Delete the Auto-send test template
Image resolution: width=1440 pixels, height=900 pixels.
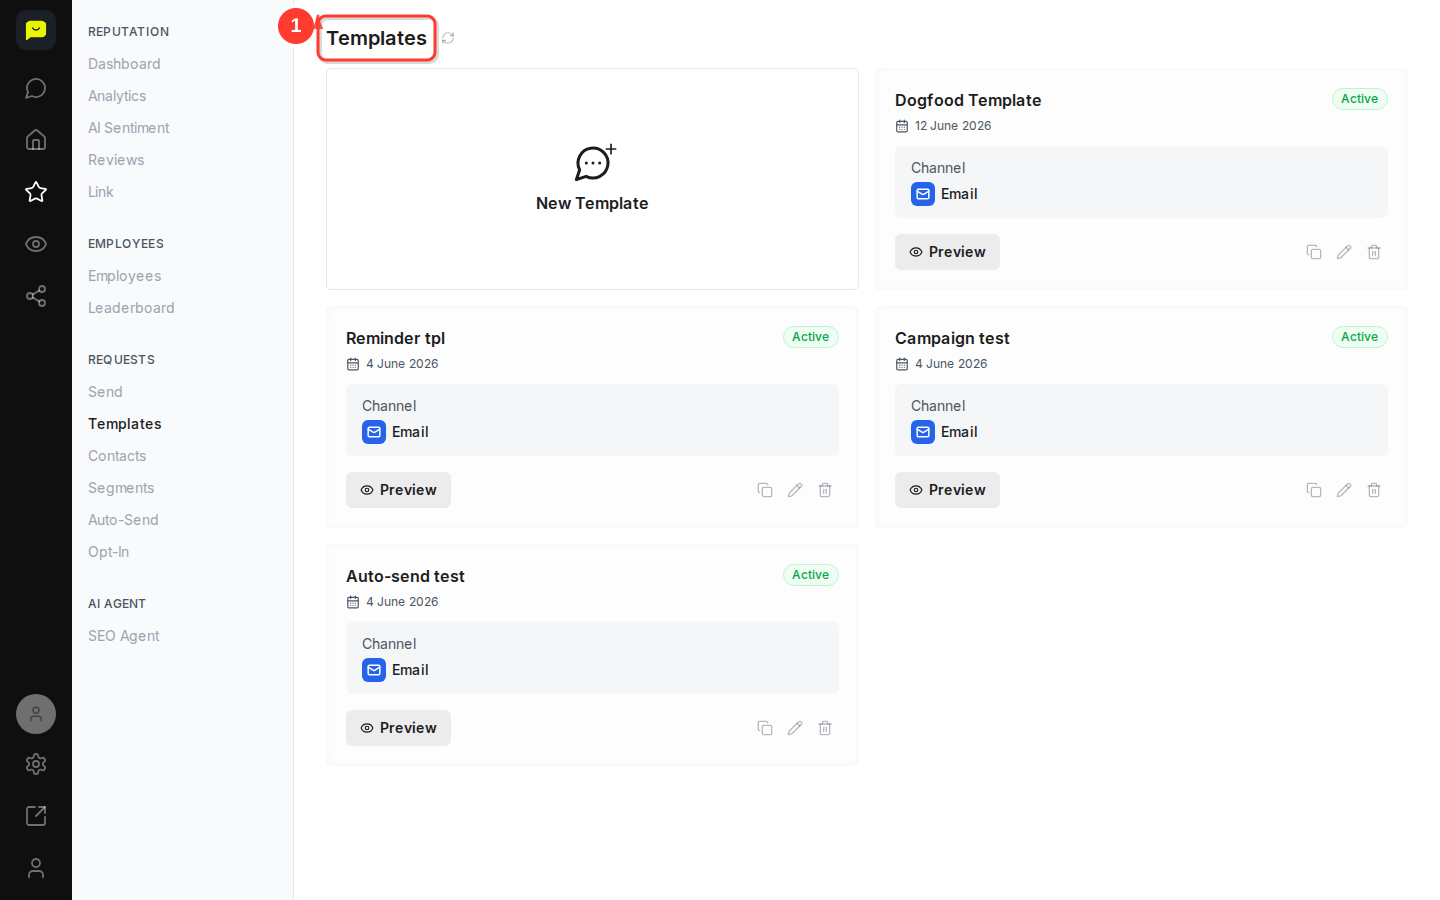(825, 728)
